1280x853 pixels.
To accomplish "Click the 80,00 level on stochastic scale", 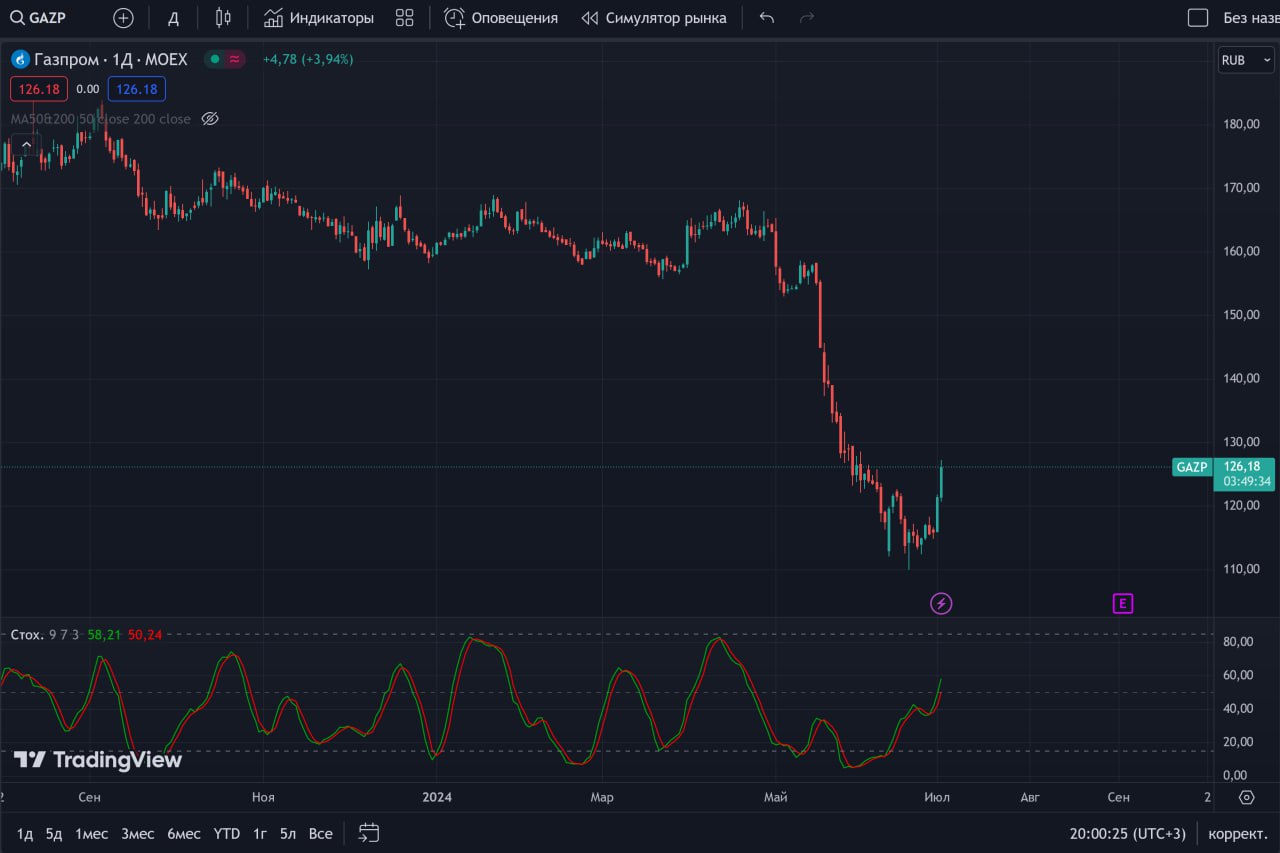I will tap(1238, 642).
